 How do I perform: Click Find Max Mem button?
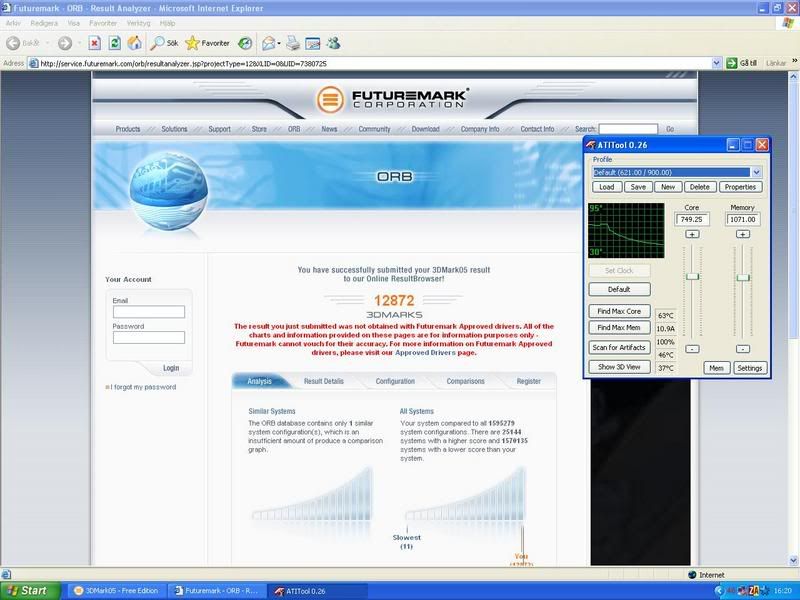pos(619,328)
